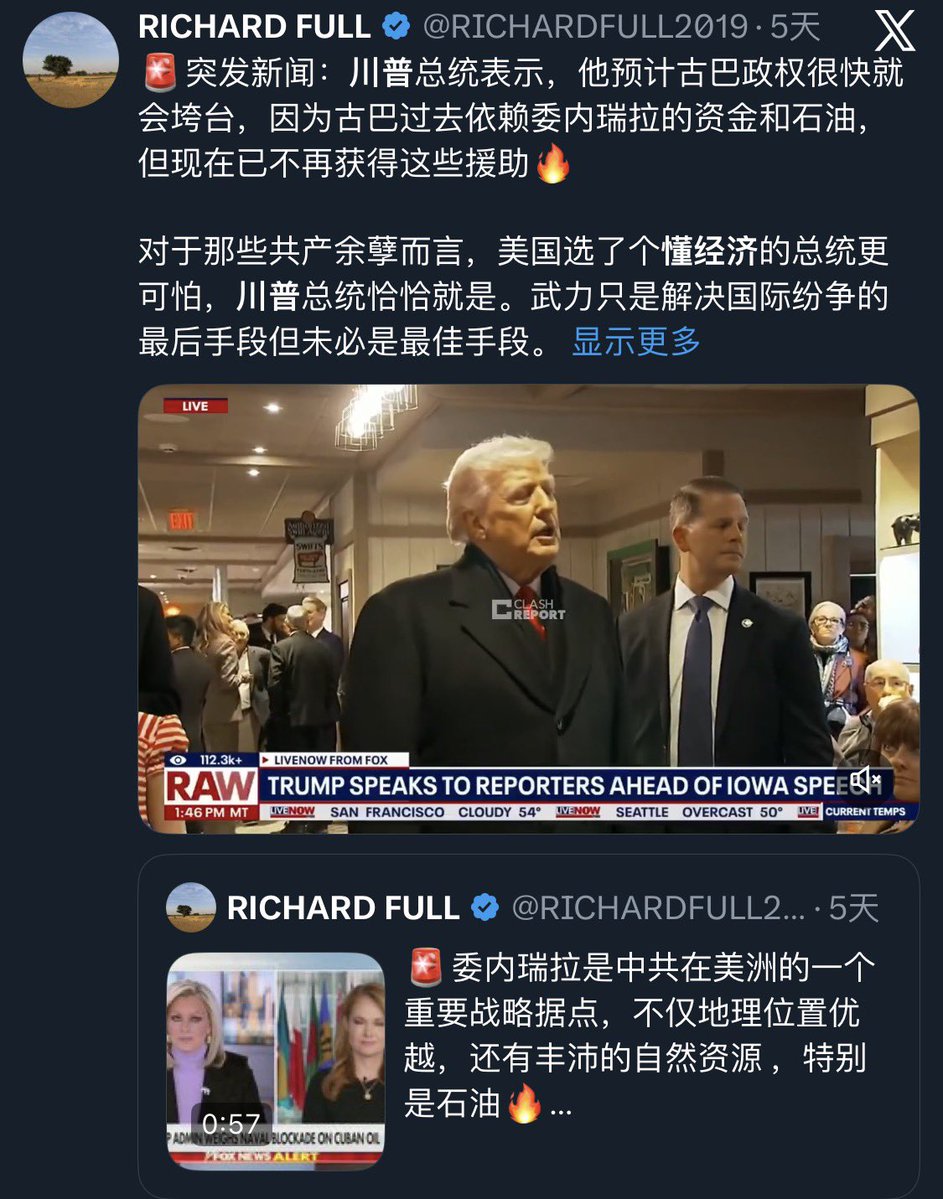
Task: Click the blue verified badge in the main post
Action: (395, 27)
